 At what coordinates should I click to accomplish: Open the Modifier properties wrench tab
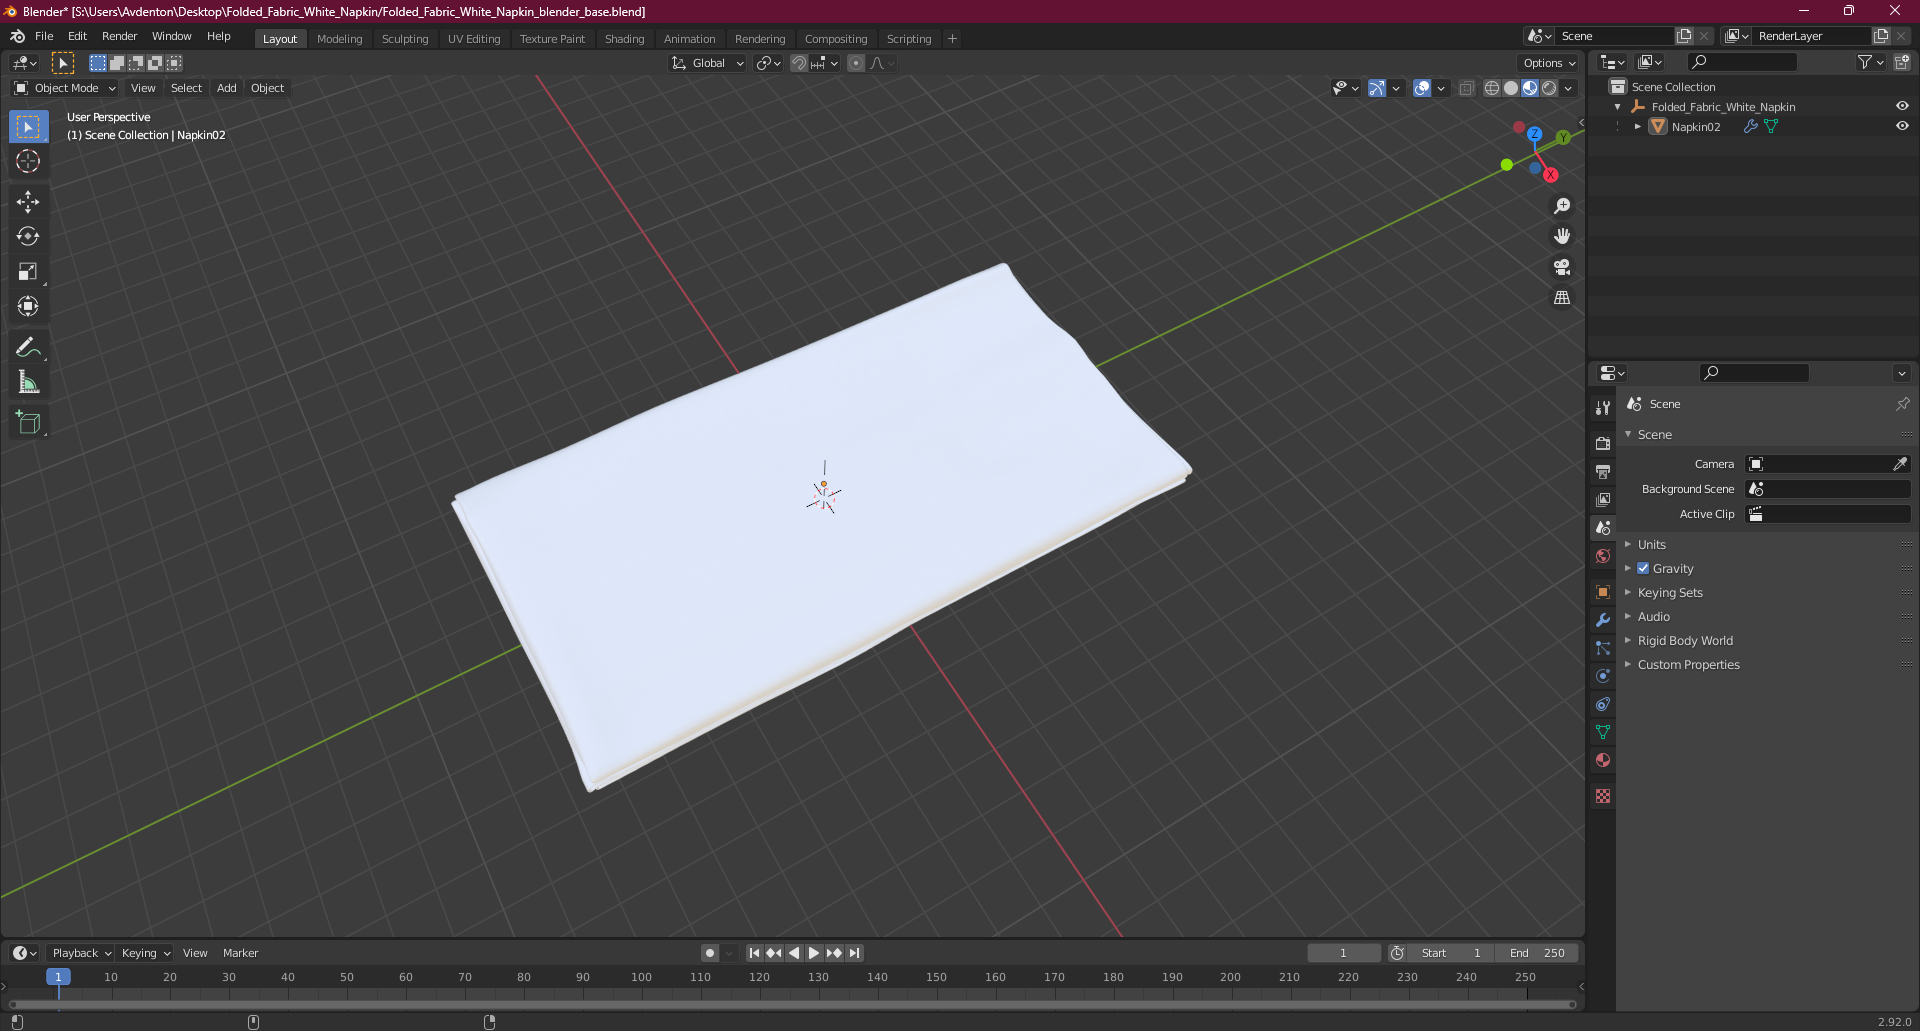coord(1603,620)
